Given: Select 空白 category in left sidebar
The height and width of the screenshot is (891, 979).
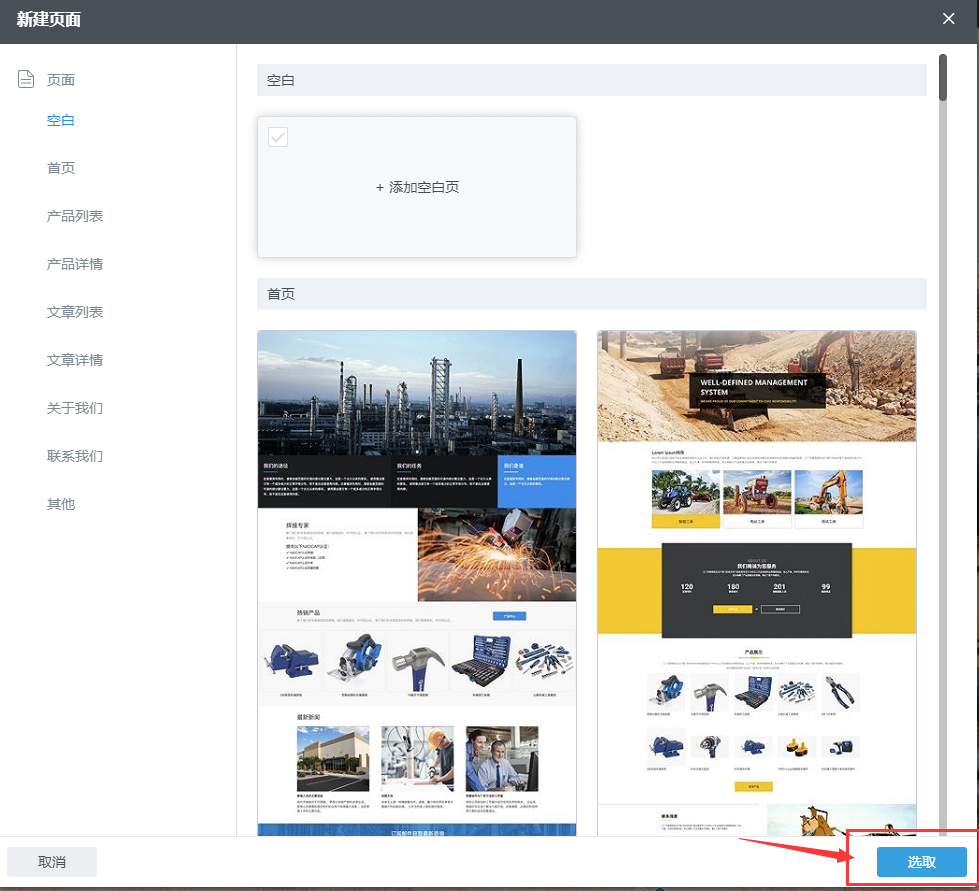Looking at the screenshot, I should point(61,120).
